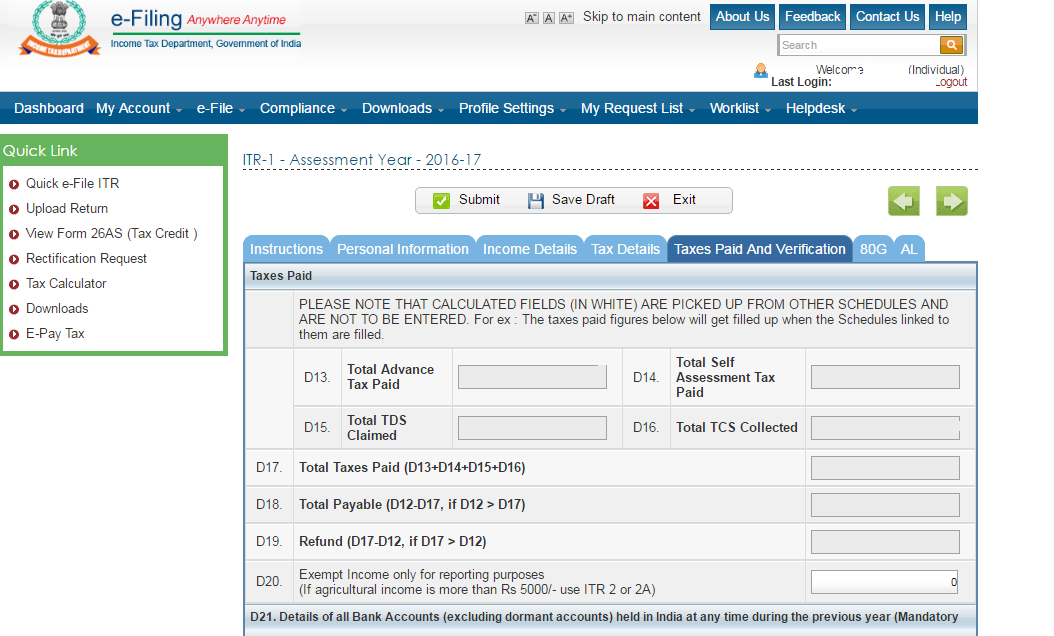Submit the ITR-1 form
This screenshot has width=1054, height=636.
click(x=466, y=200)
